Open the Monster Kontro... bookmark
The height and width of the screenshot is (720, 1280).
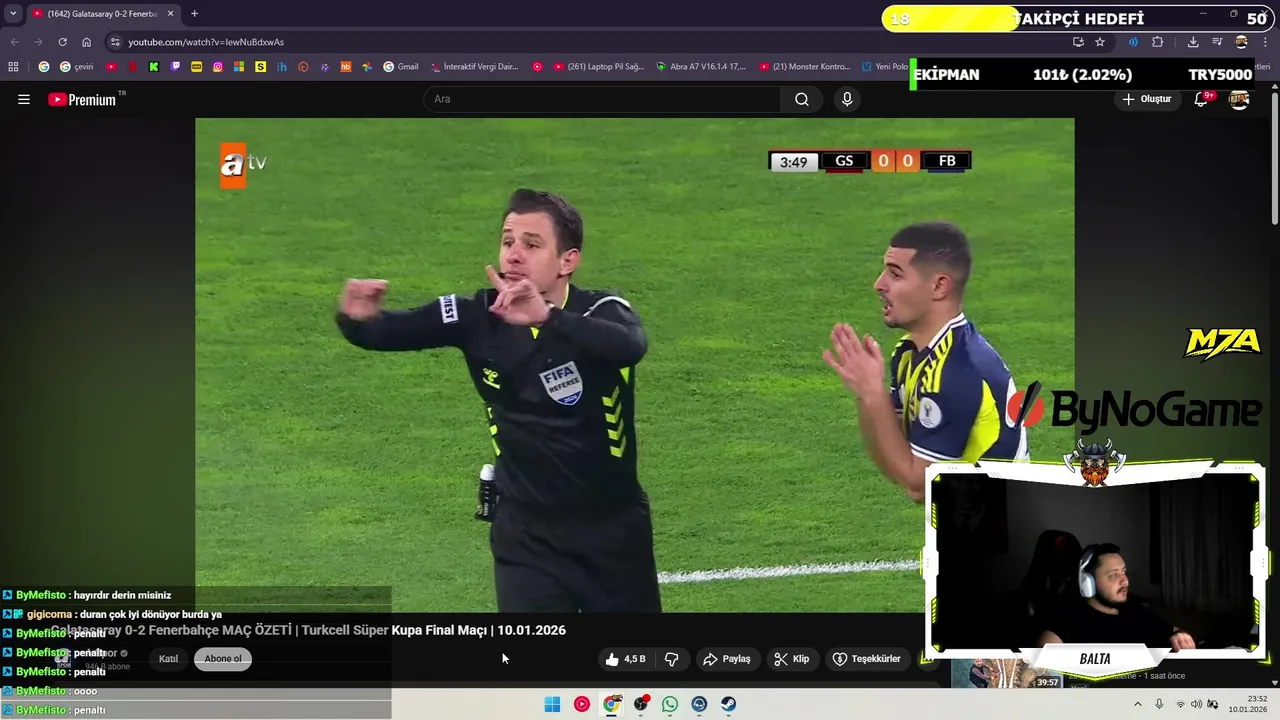pyautogui.click(x=805, y=67)
